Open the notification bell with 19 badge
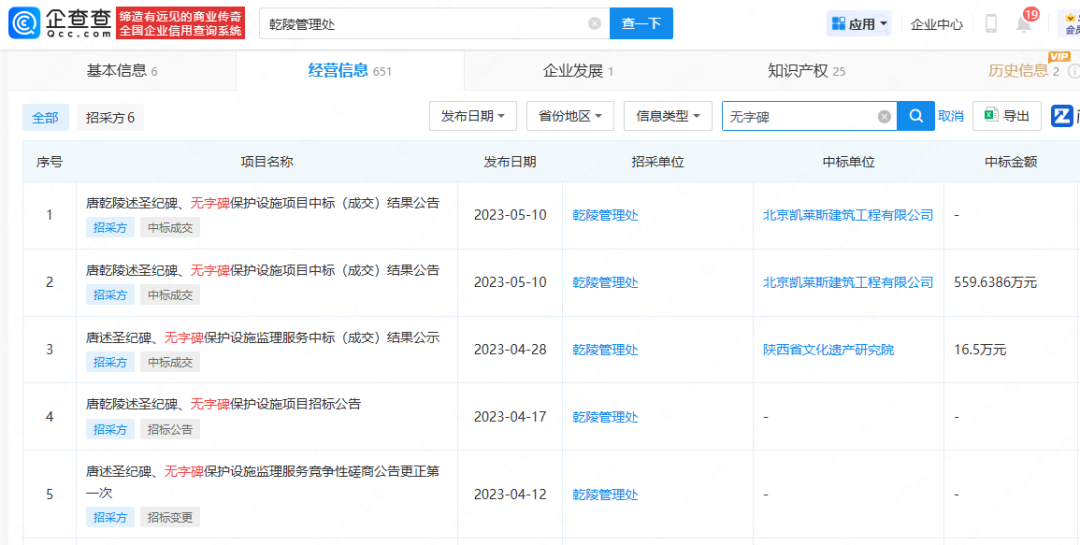1080x545 pixels. (1024, 23)
